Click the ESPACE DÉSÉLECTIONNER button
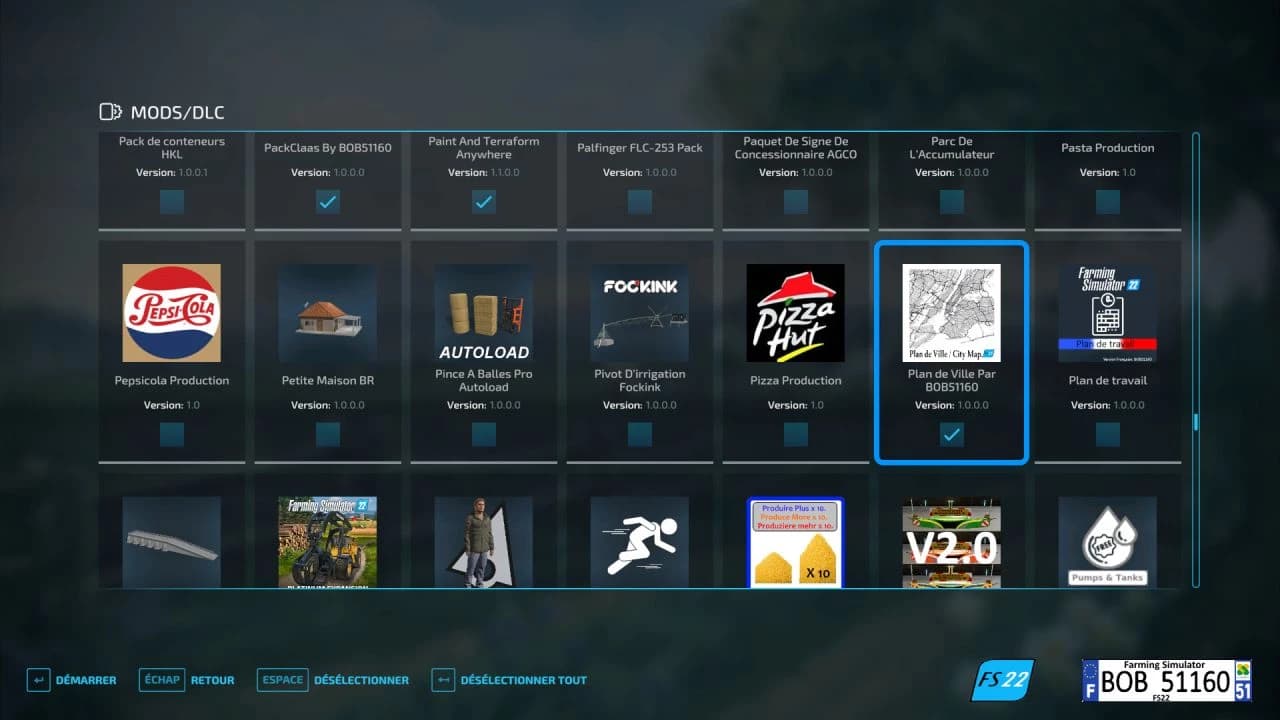Image resolution: width=1280 pixels, height=720 pixels. (x=332, y=680)
